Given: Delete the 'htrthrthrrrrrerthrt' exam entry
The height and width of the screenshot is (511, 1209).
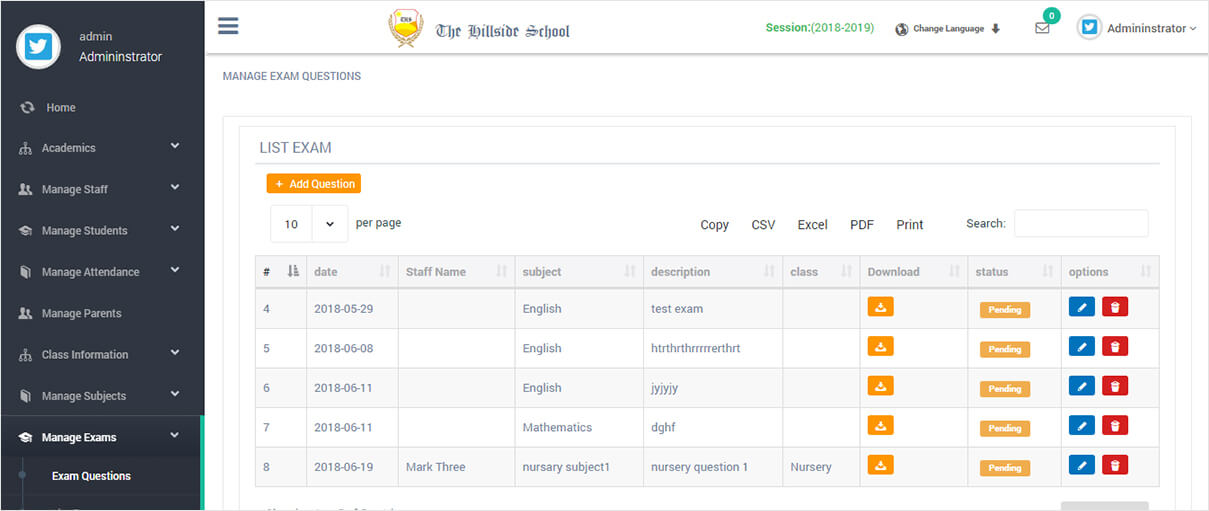Looking at the screenshot, I should tap(1115, 347).
